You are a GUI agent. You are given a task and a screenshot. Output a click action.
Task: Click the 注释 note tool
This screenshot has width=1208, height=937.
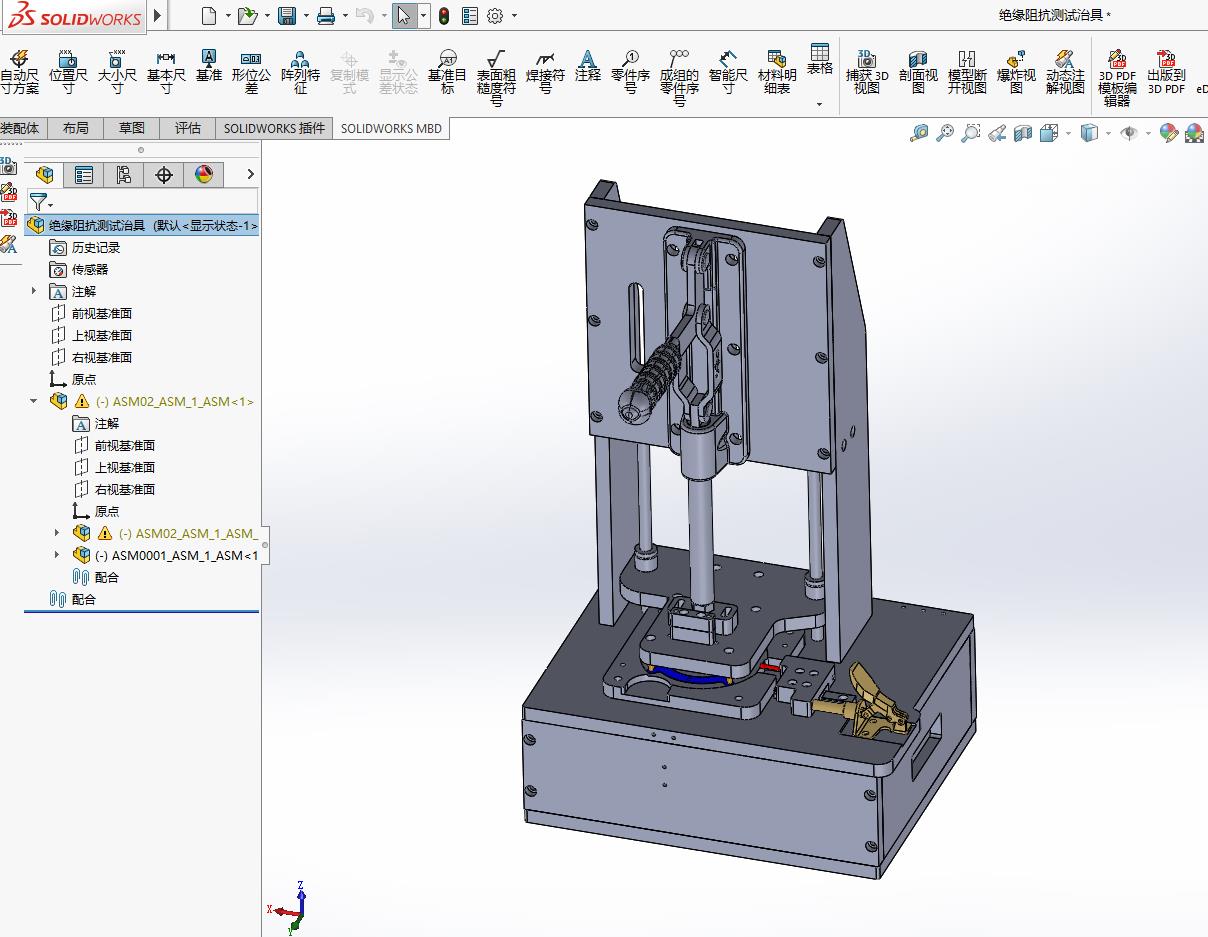(588, 66)
